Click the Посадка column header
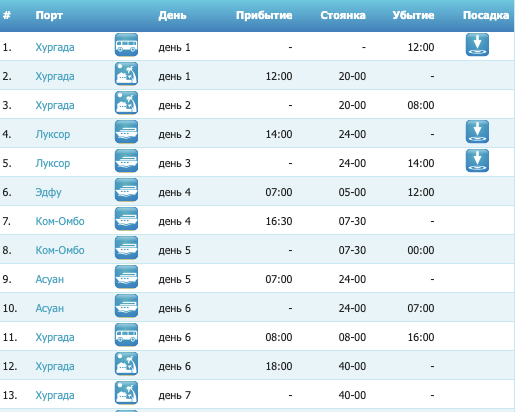530x412 pixels. (x=486, y=16)
